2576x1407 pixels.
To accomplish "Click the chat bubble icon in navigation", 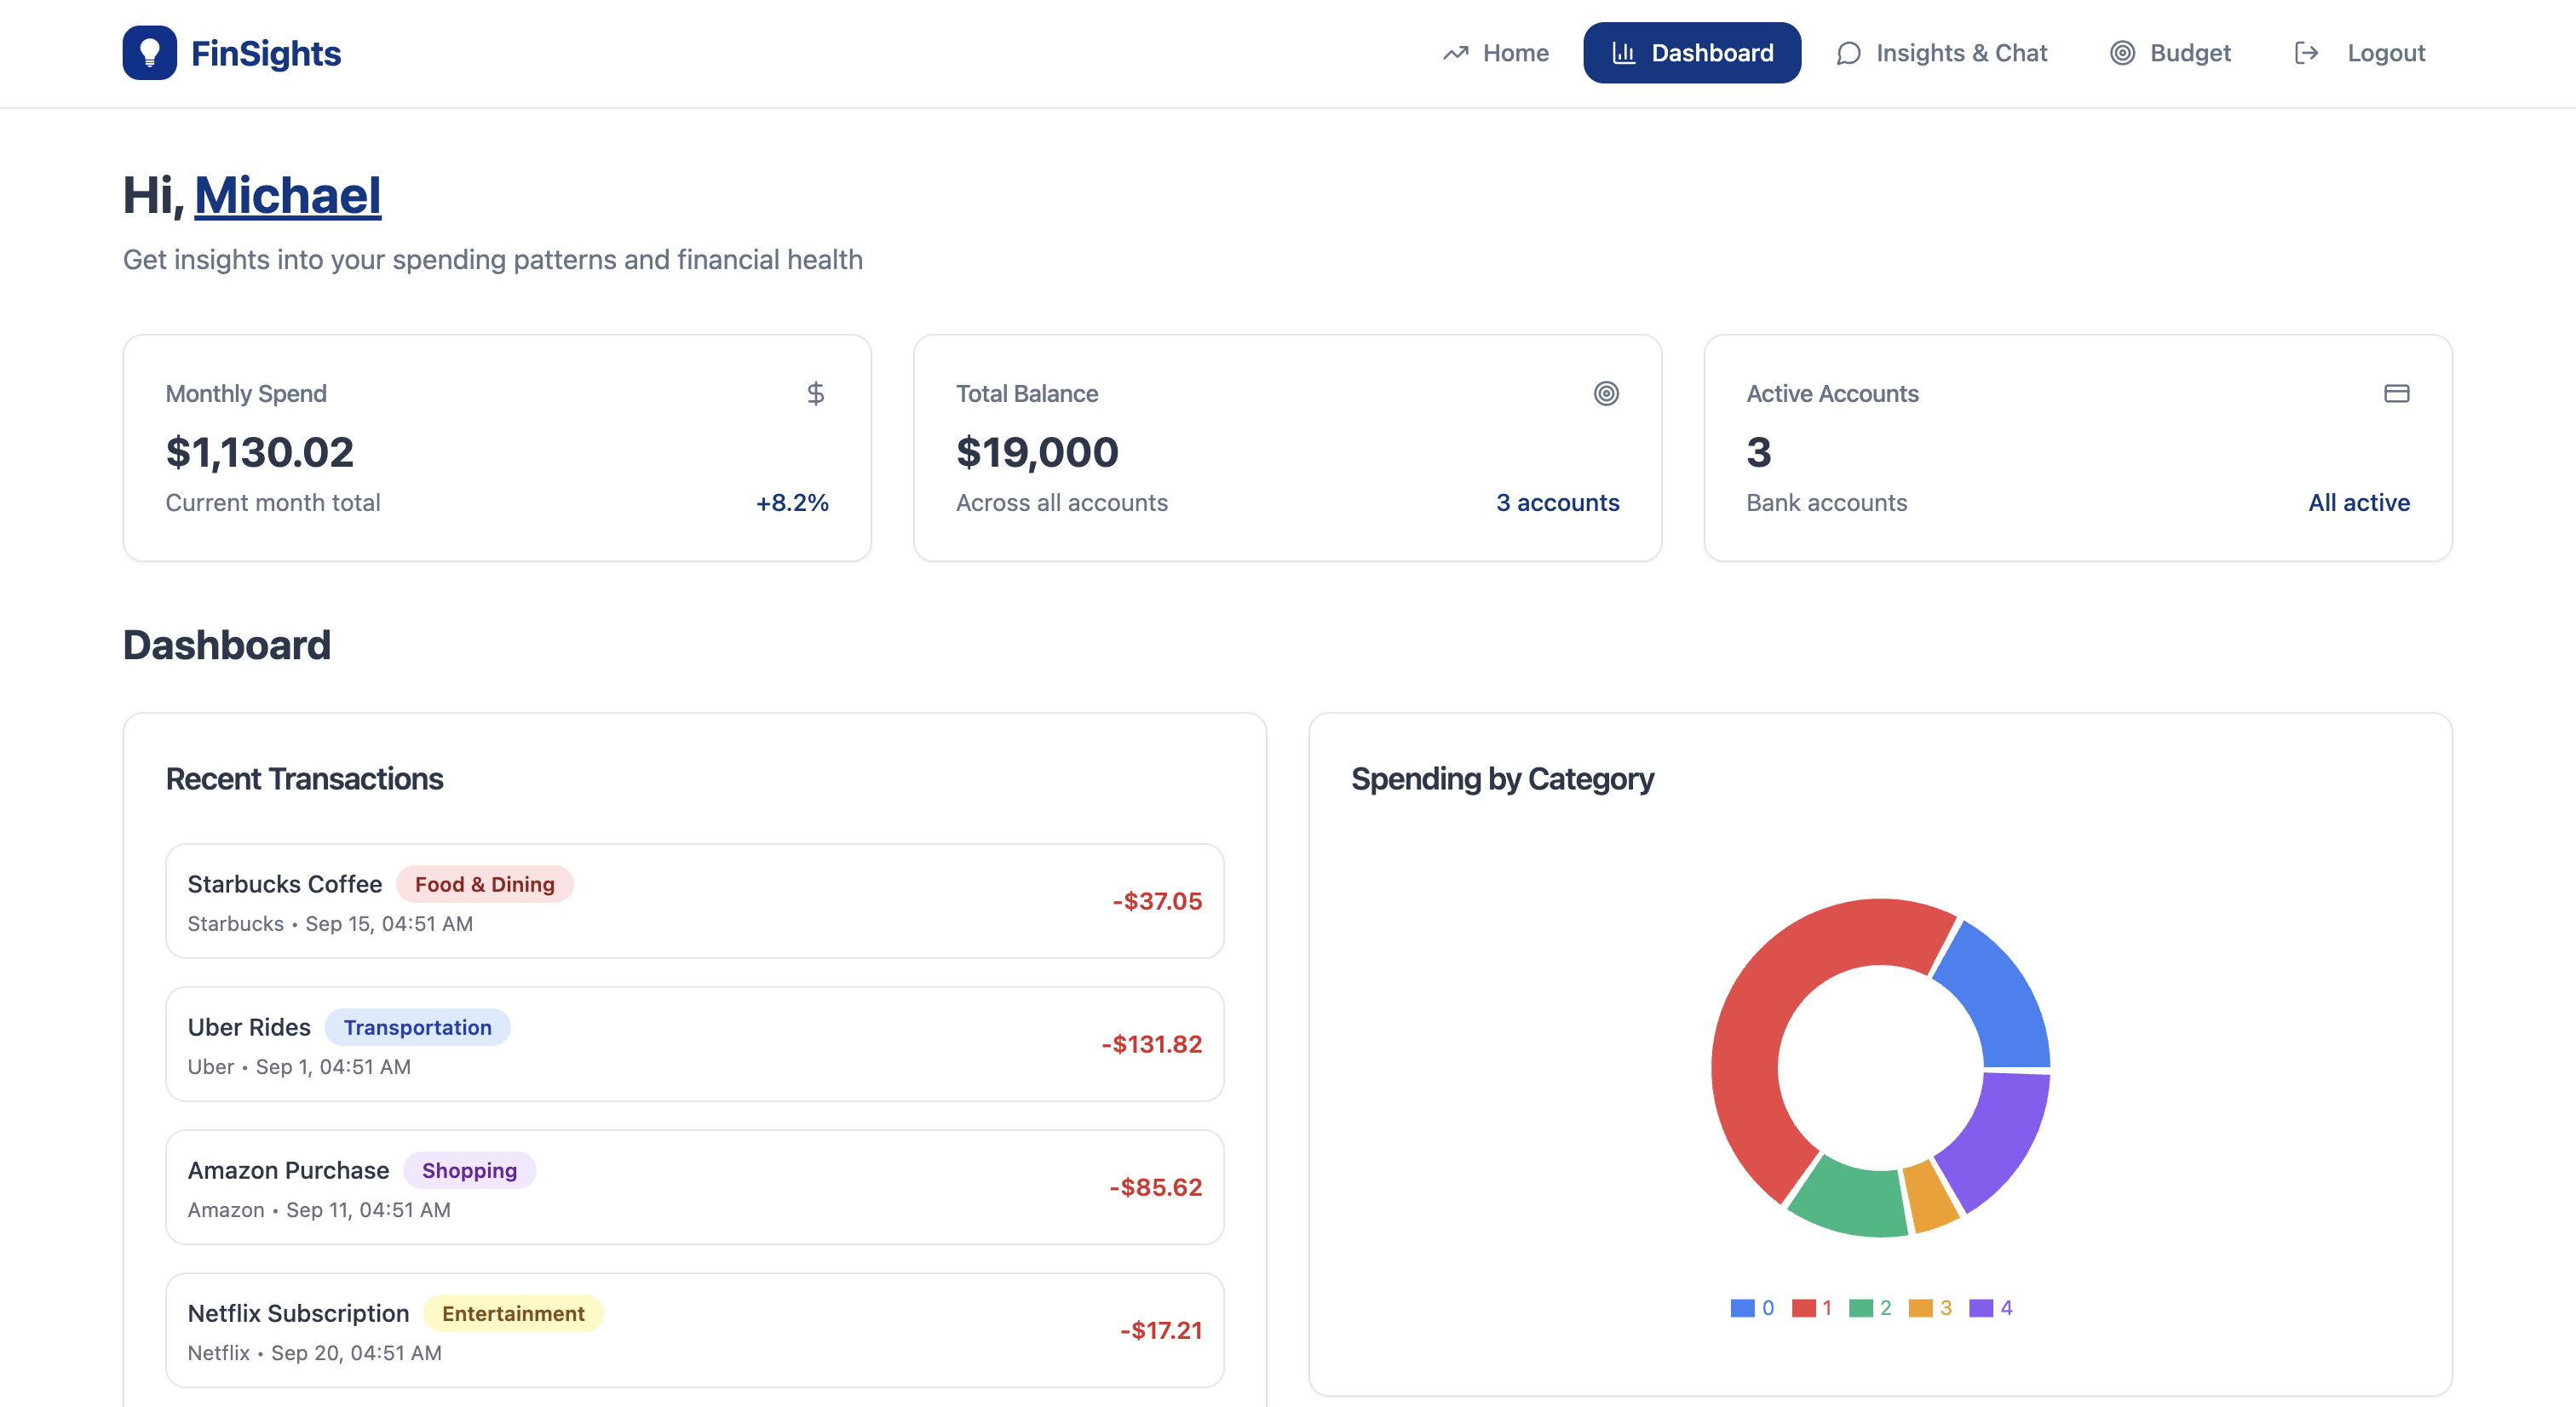I will pos(1848,53).
